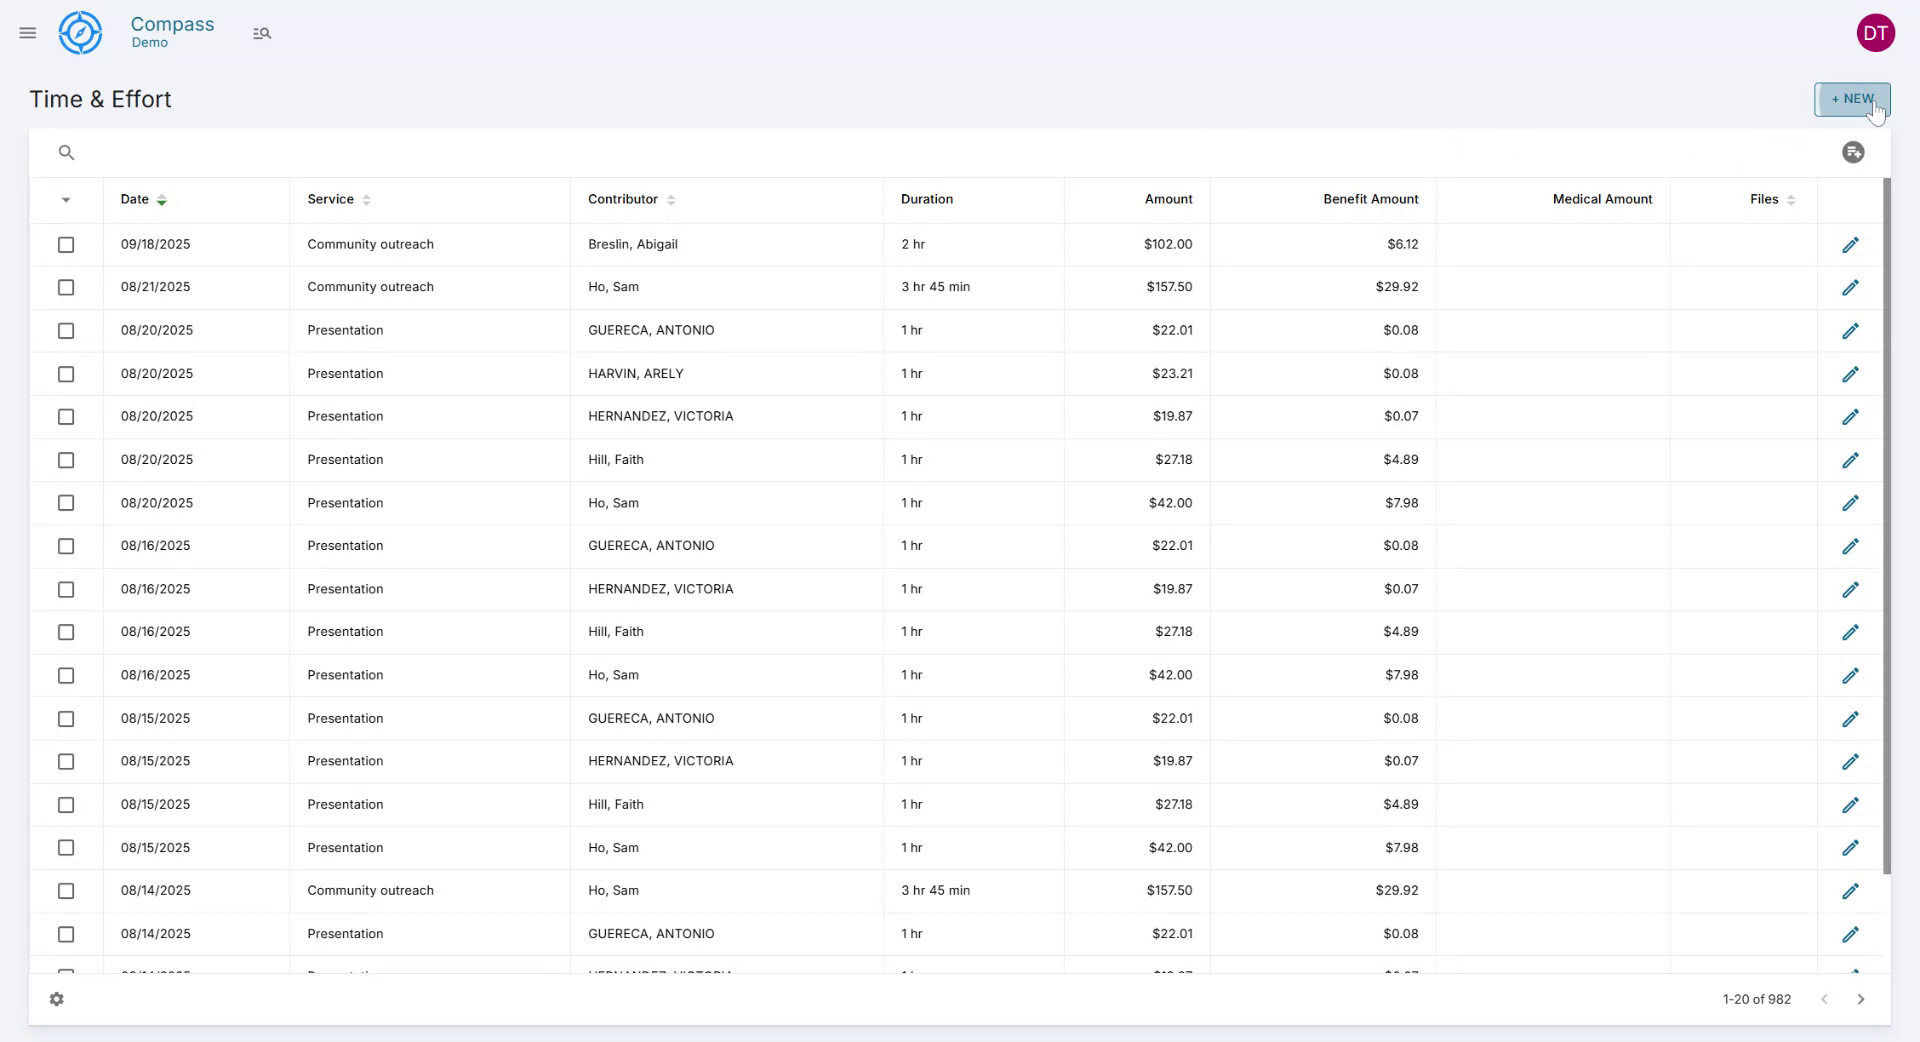This screenshot has height=1042, width=1920.
Task: Activate the search magnifier in the table toolbar
Action: pyautogui.click(x=66, y=152)
